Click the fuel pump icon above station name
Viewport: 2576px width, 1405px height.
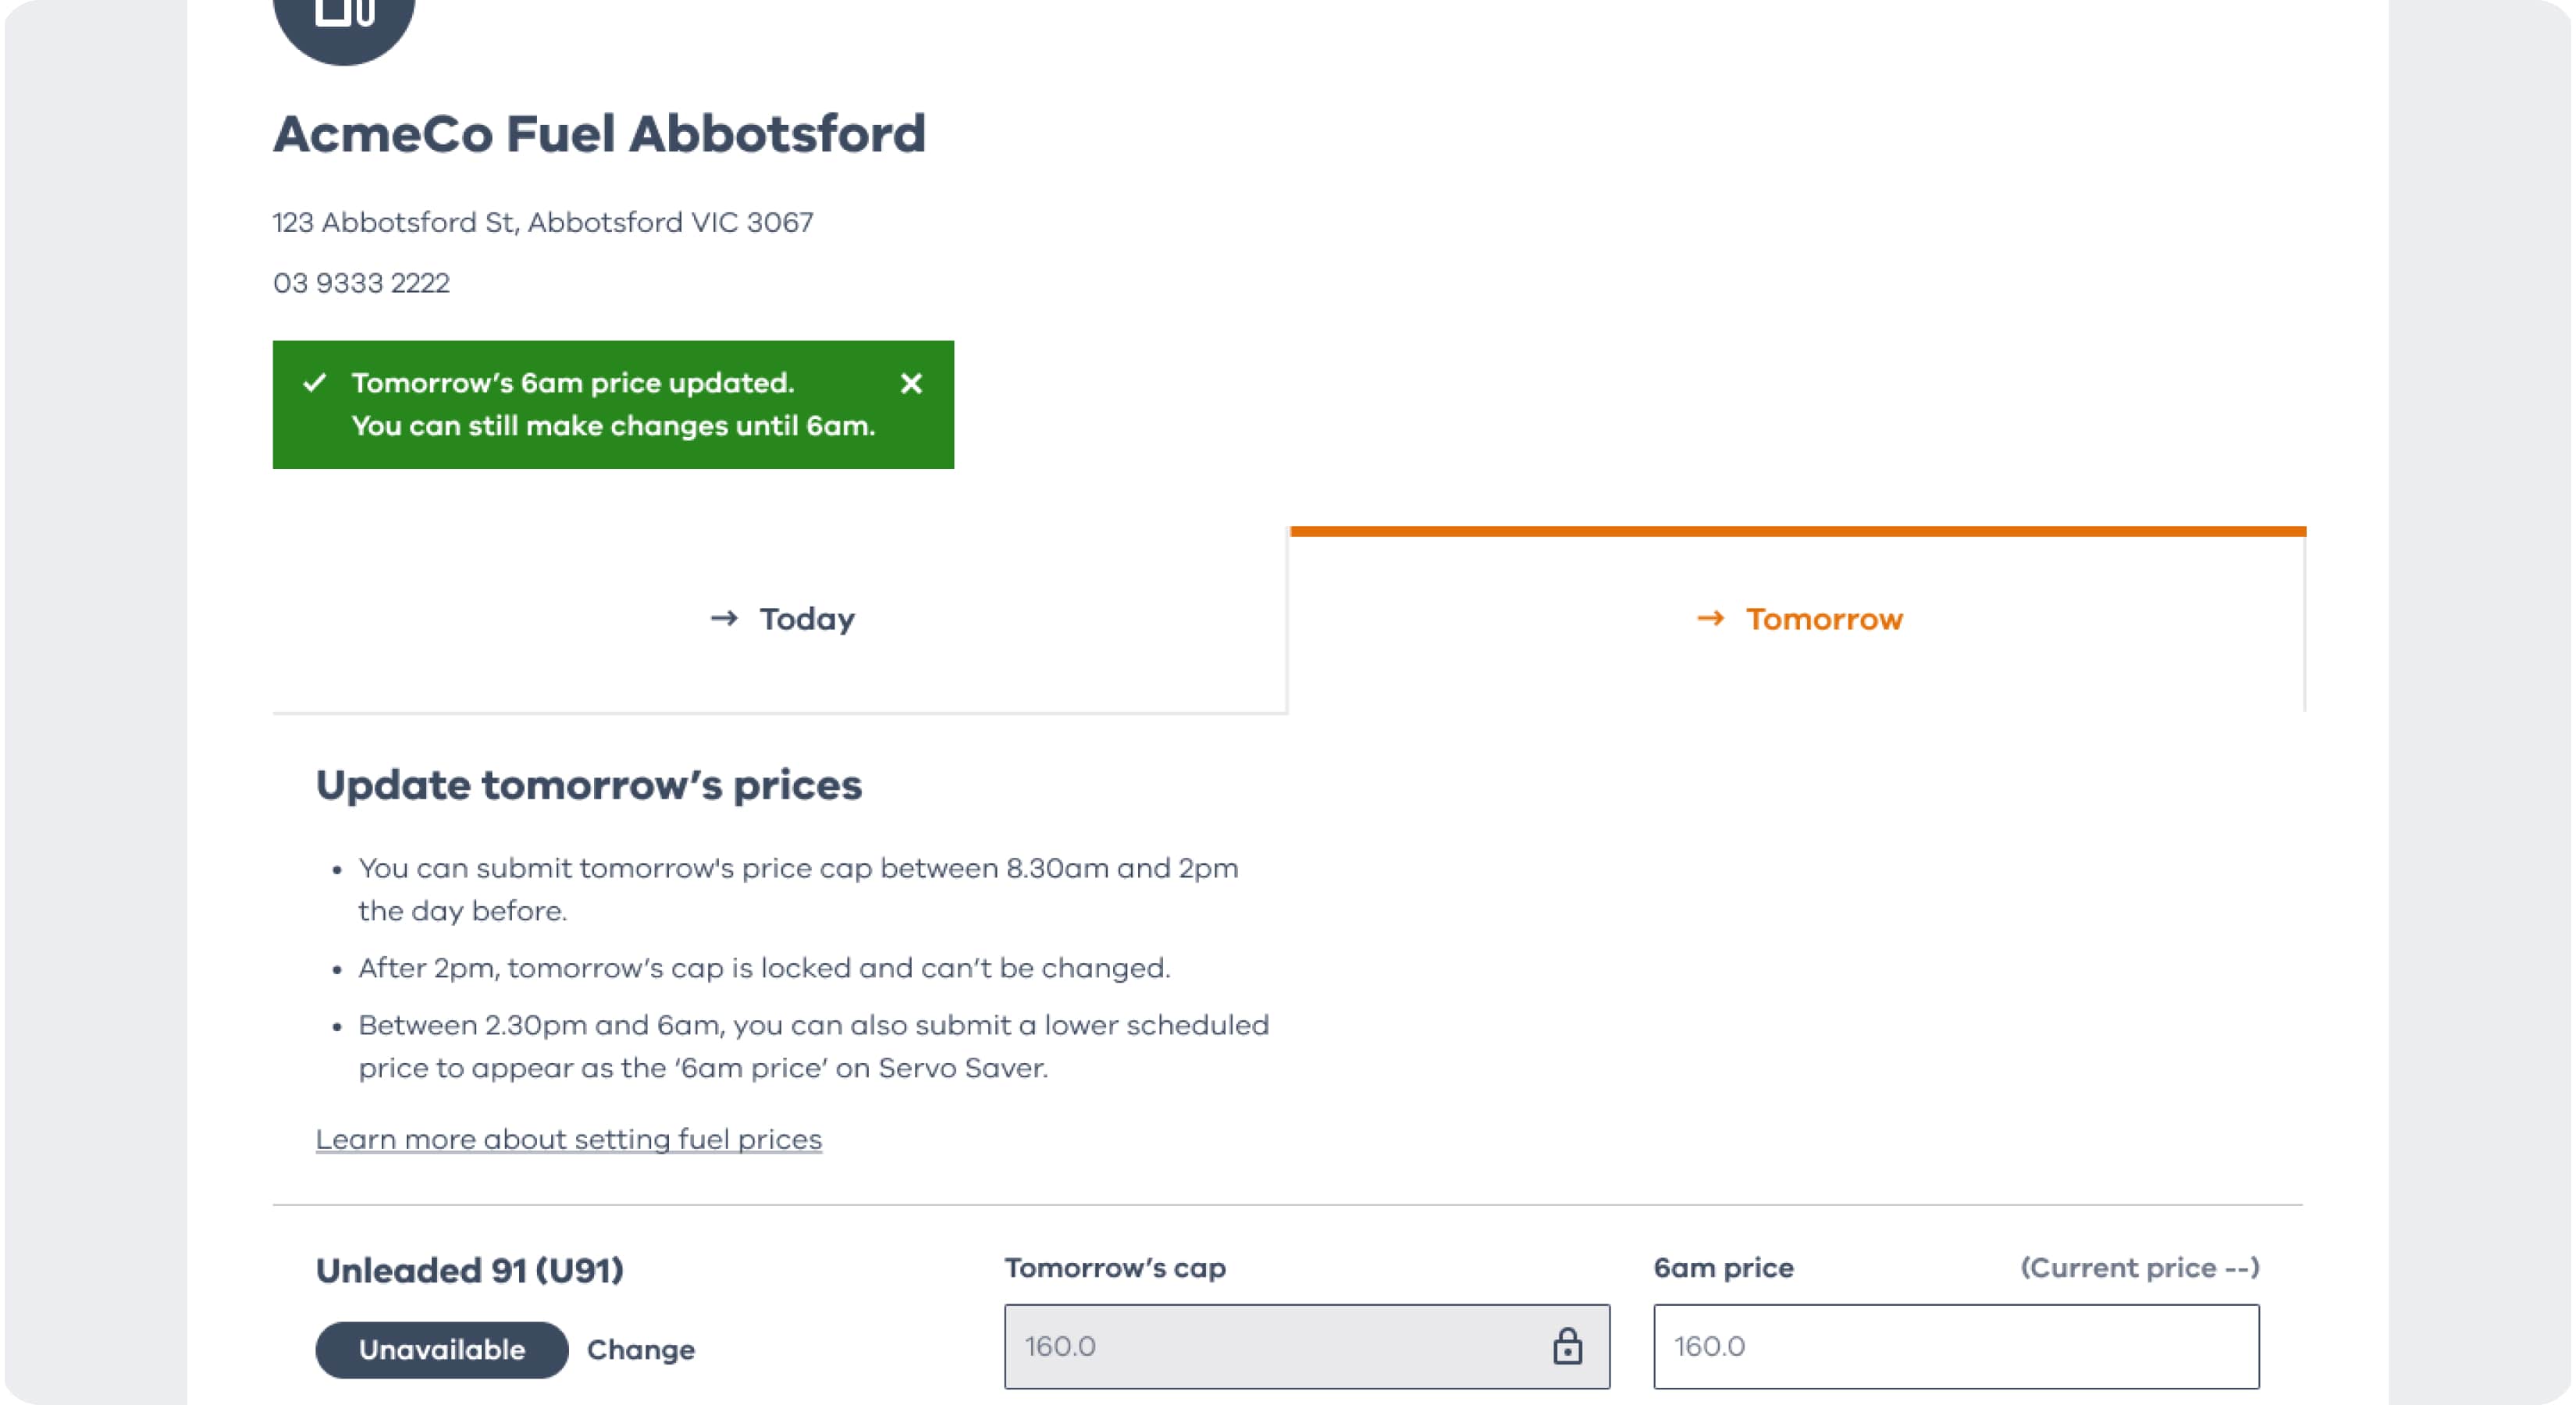pos(343,18)
